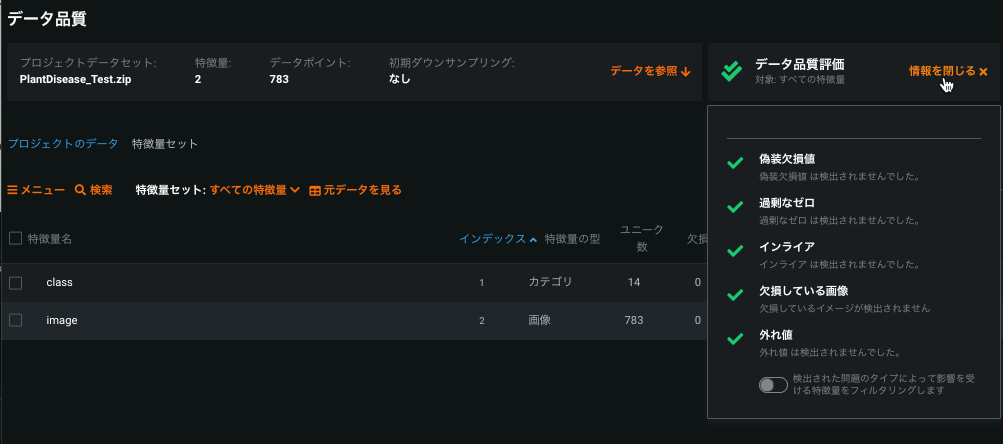Screen dimensions: 1003x444
Task: Open the image feature row
Action: [x=62, y=320]
